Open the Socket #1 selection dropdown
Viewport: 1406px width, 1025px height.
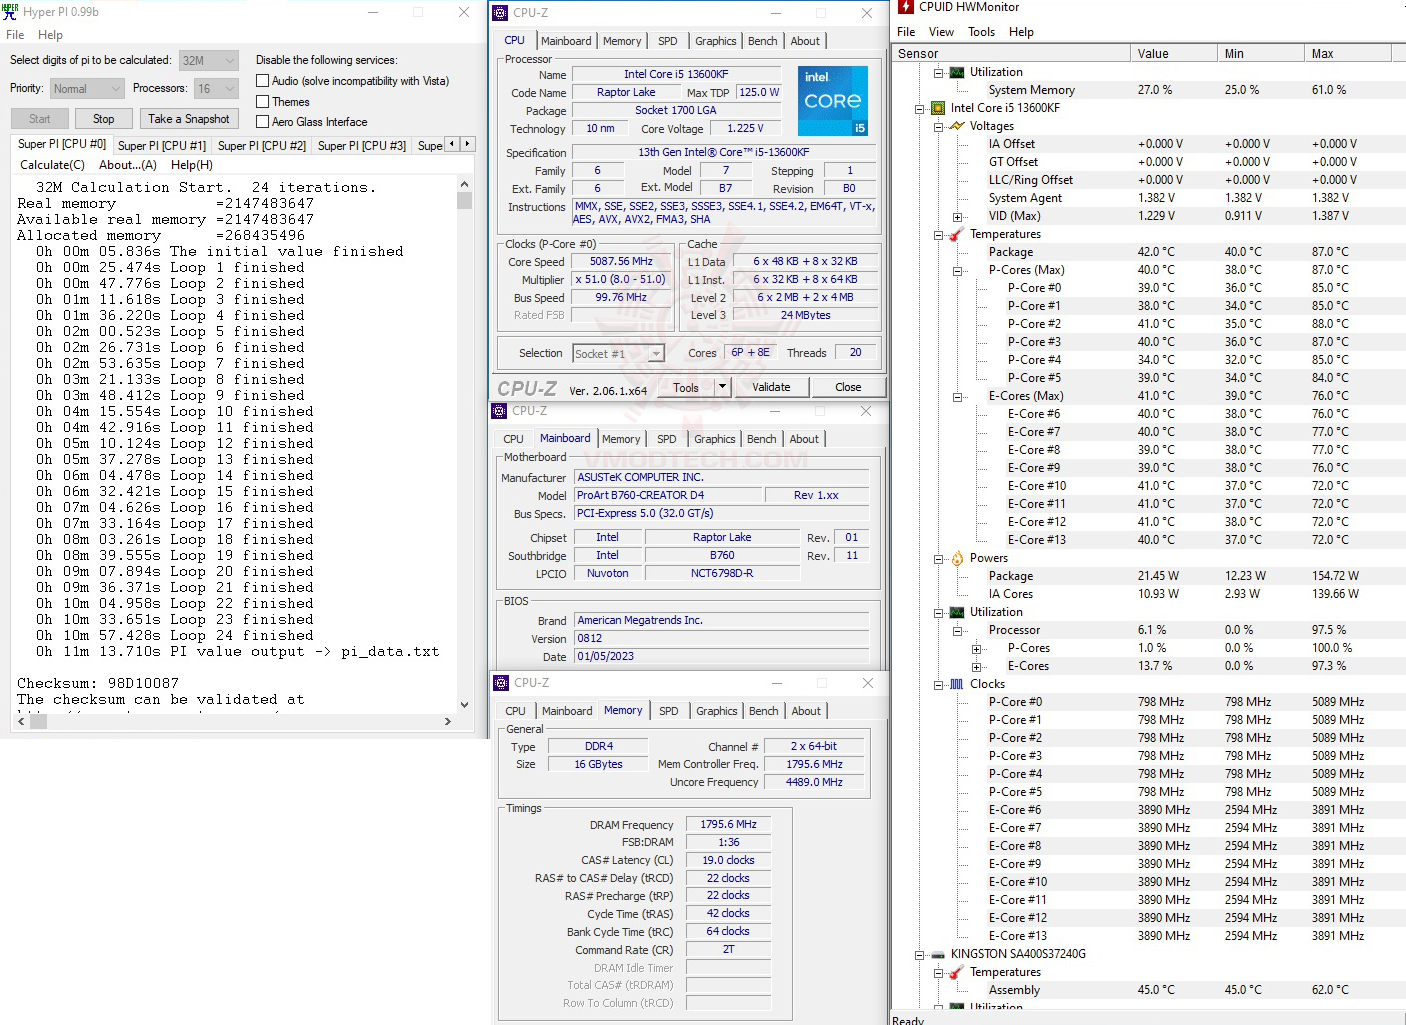click(619, 354)
